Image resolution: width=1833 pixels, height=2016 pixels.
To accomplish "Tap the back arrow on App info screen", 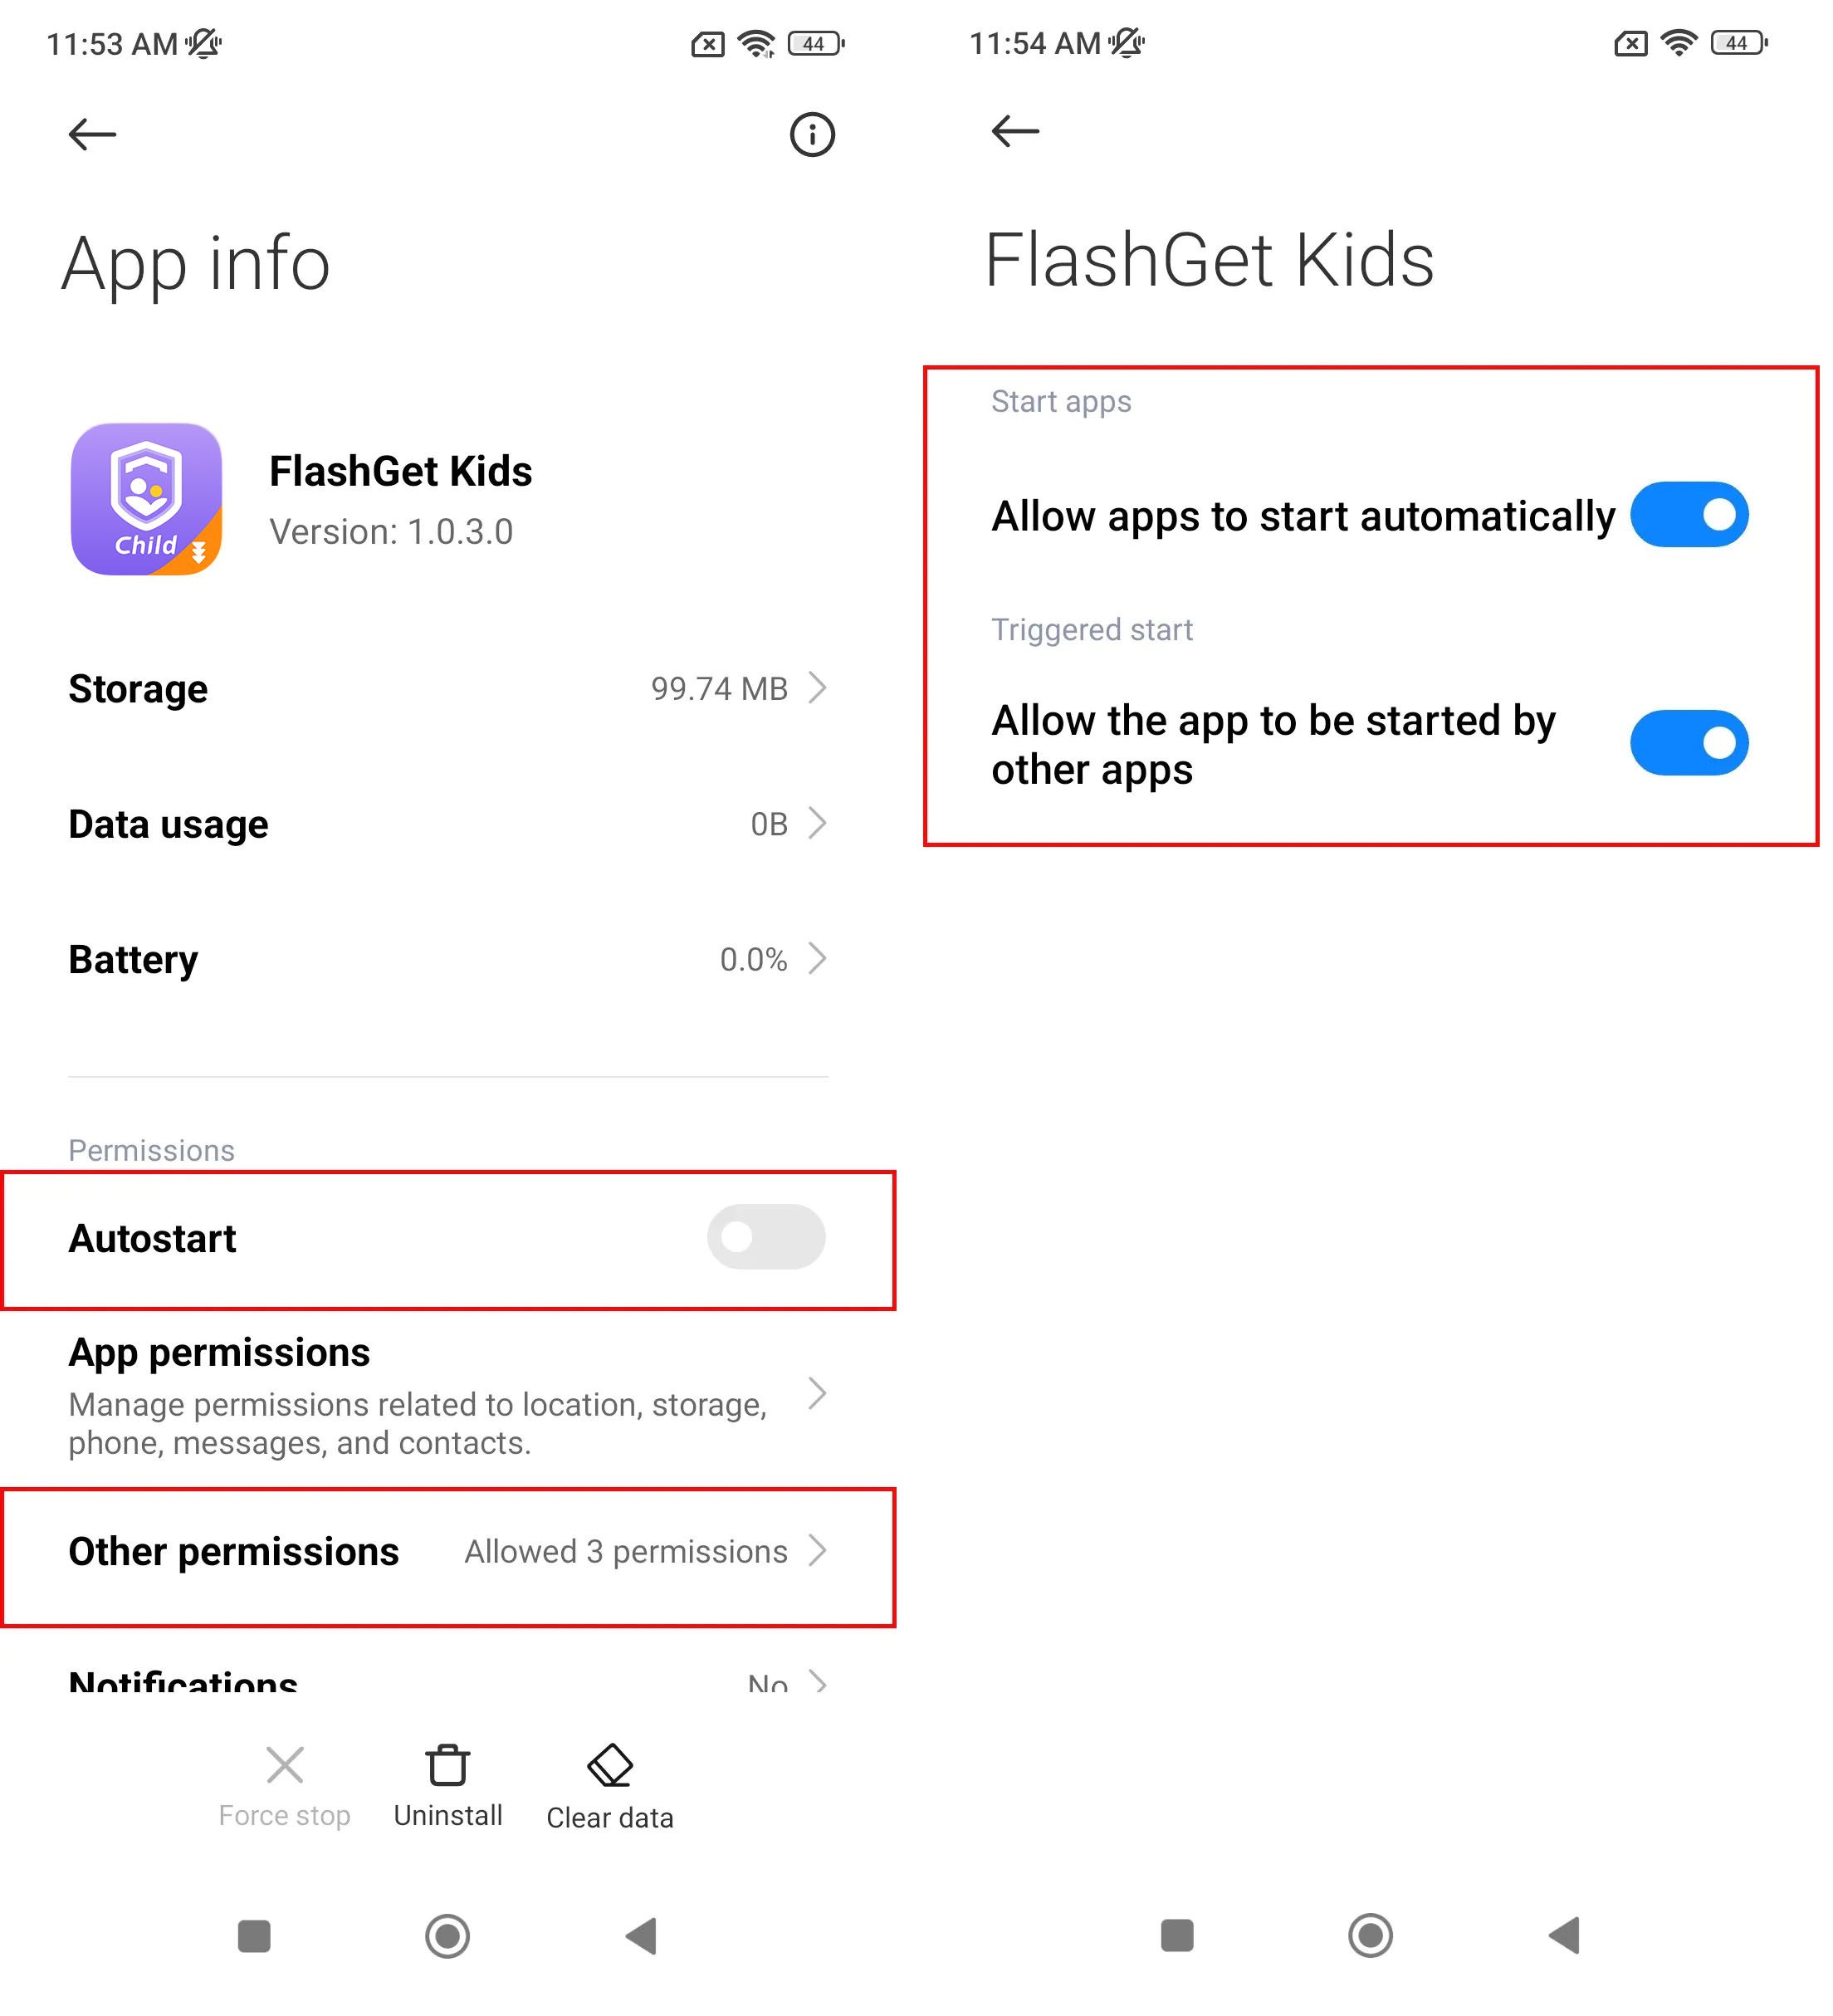I will coord(93,132).
